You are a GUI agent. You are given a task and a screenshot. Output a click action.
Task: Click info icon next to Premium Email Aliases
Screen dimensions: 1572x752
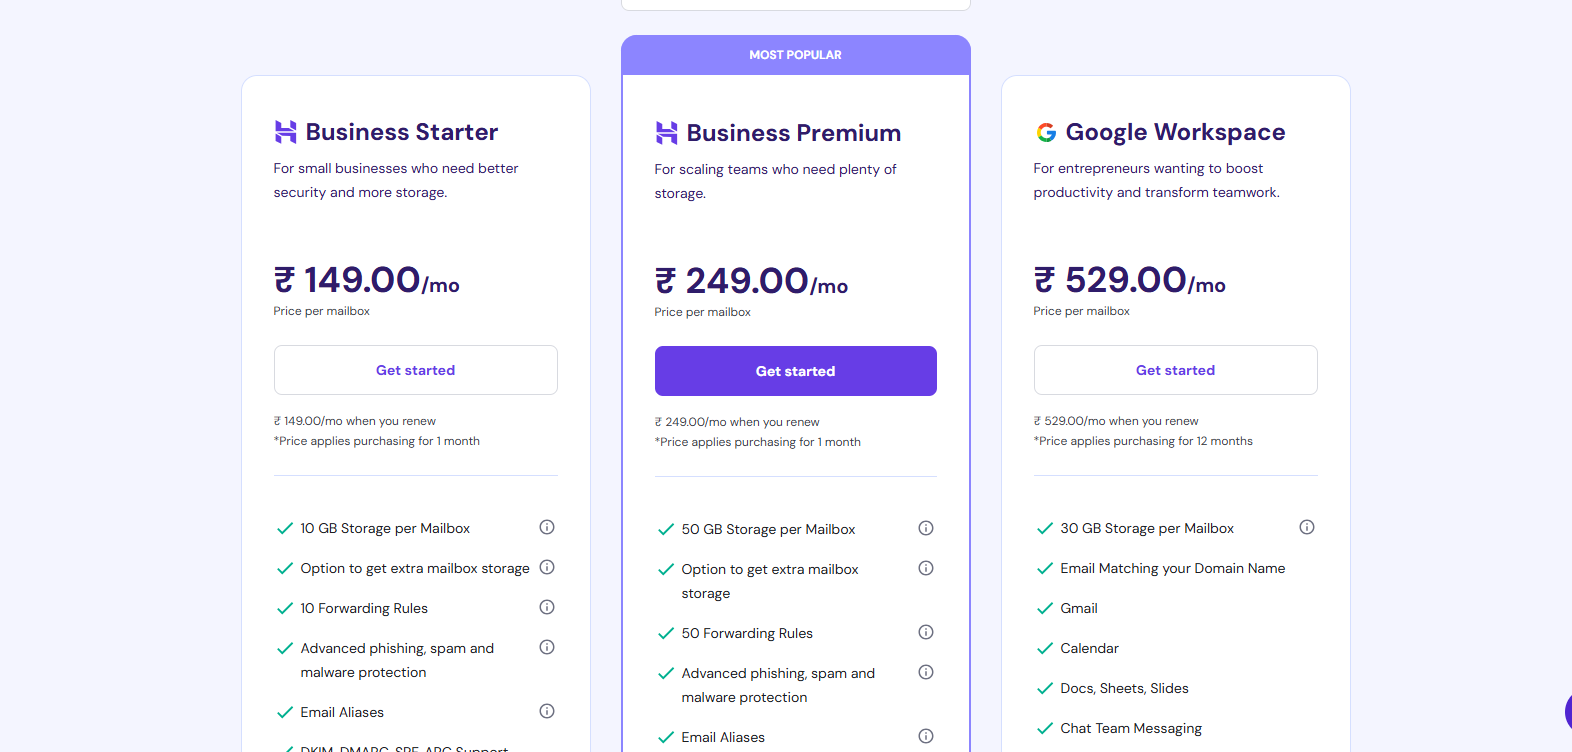tap(926, 736)
